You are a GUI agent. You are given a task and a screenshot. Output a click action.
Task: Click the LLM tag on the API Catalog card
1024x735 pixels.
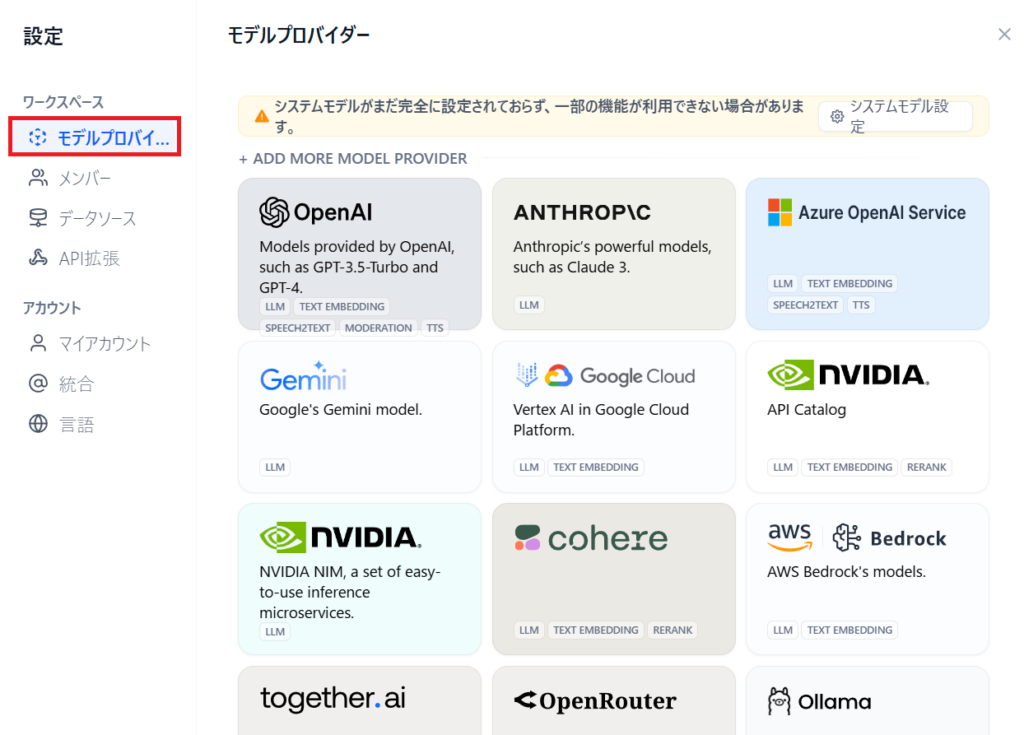tap(782, 467)
